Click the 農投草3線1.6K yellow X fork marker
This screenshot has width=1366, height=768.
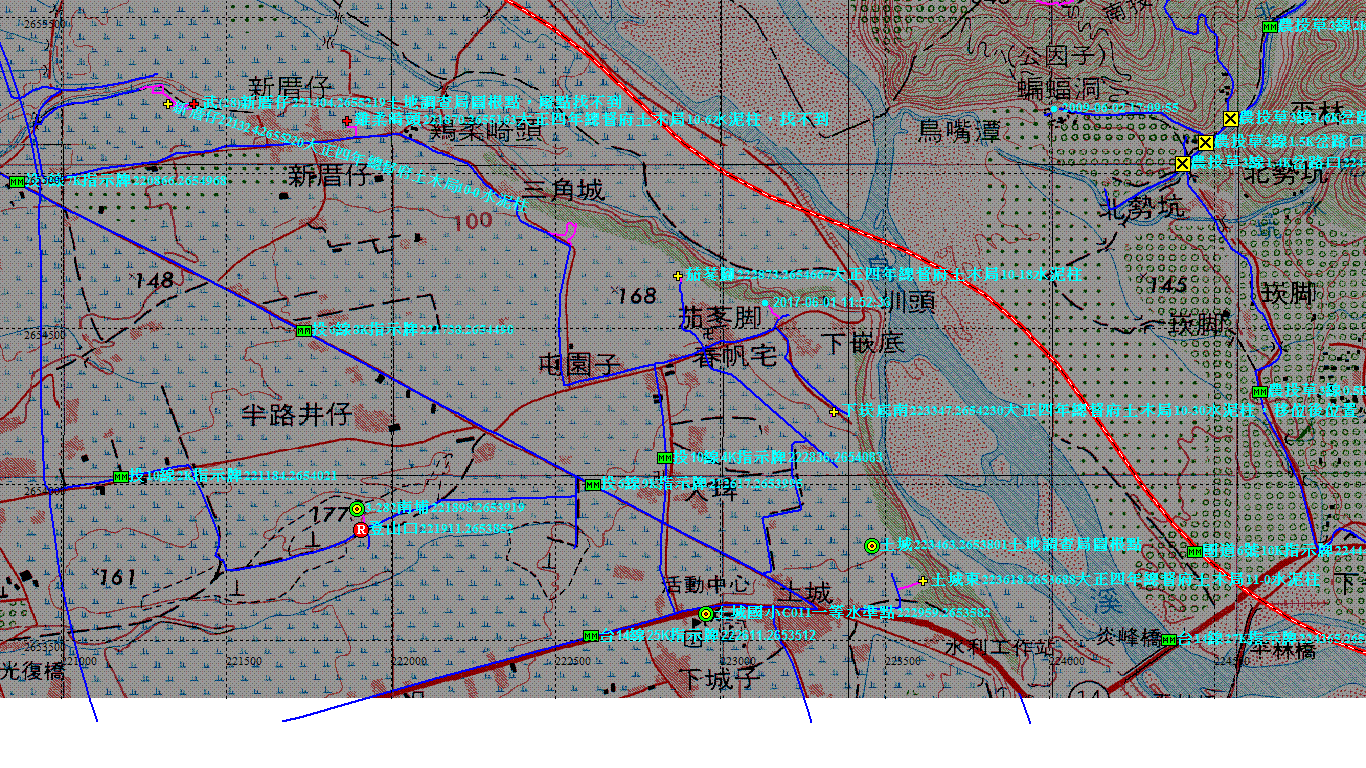click(x=1231, y=118)
